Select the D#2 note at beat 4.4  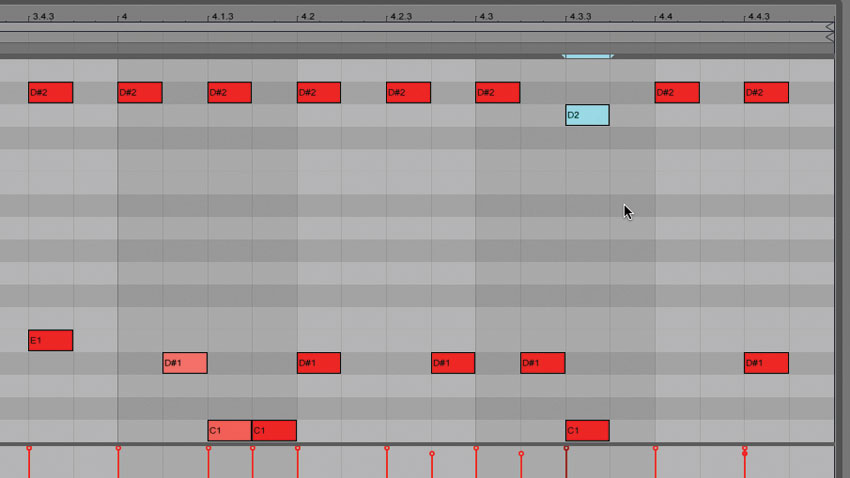pos(677,93)
